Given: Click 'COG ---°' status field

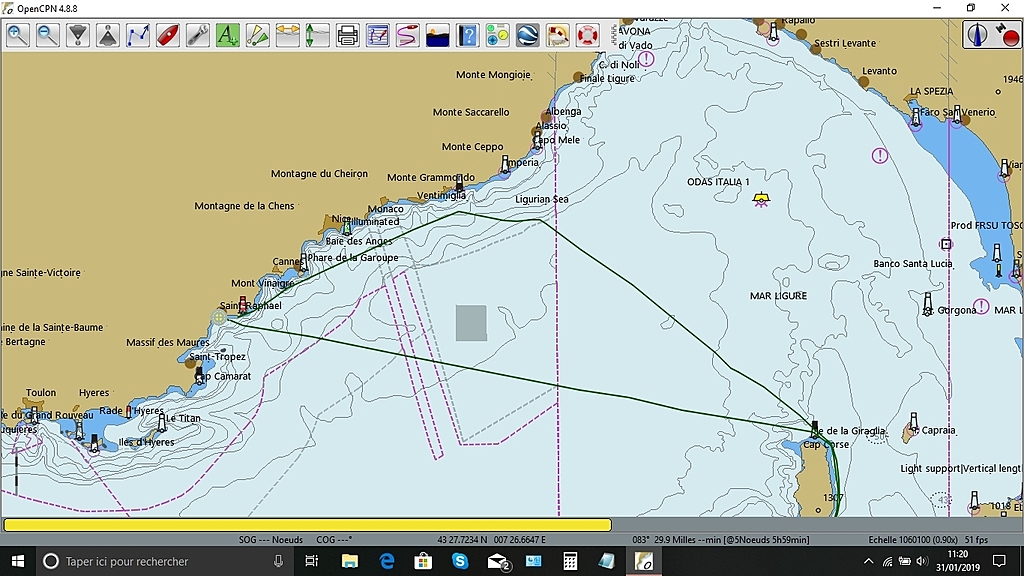Looking at the screenshot, I should click(334, 539).
